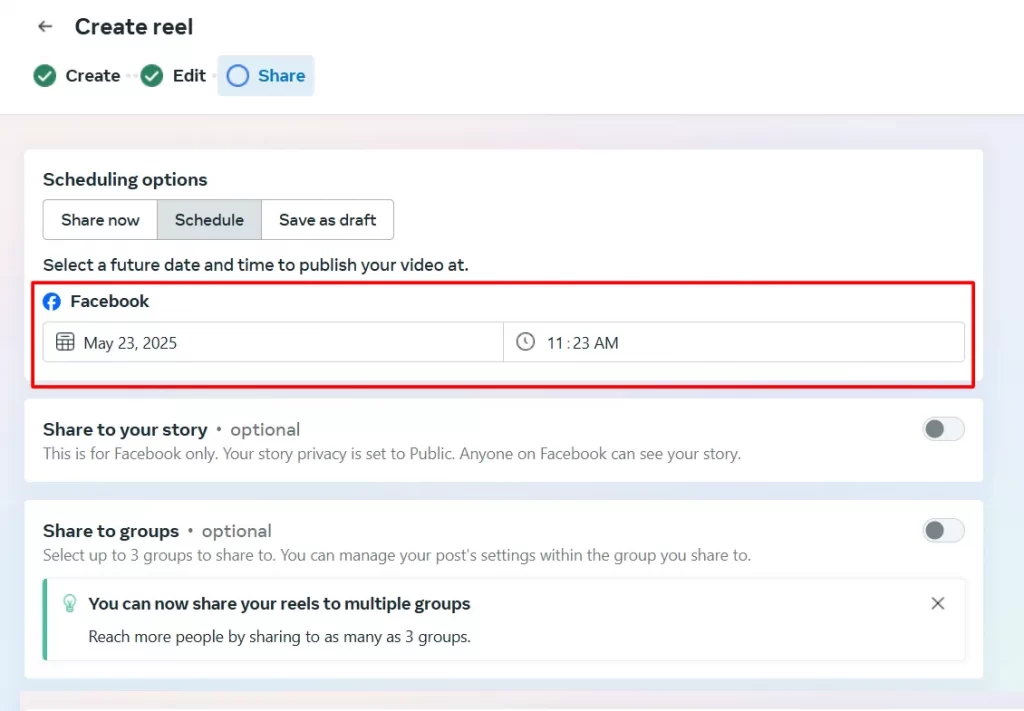1024x711 pixels.
Task: Click the calendar icon in the date field
Action: [65, 341]
